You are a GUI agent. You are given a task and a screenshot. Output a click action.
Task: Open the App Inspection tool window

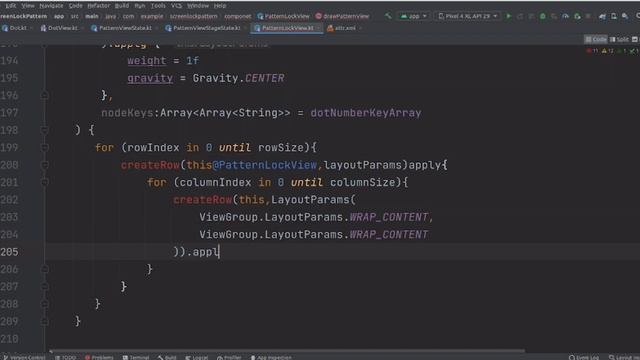[x=271, y=357]
